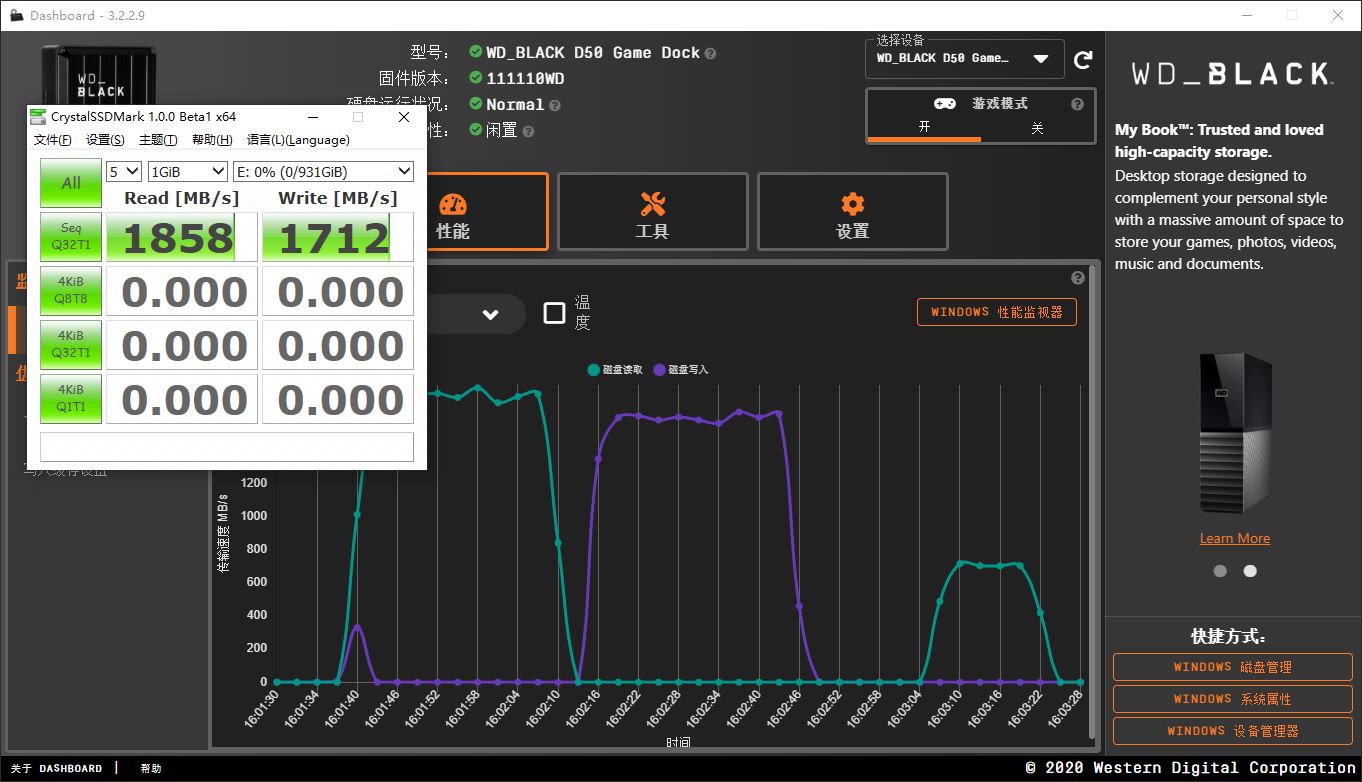Toggle 磁盘写入 legend series

point(680,370)
